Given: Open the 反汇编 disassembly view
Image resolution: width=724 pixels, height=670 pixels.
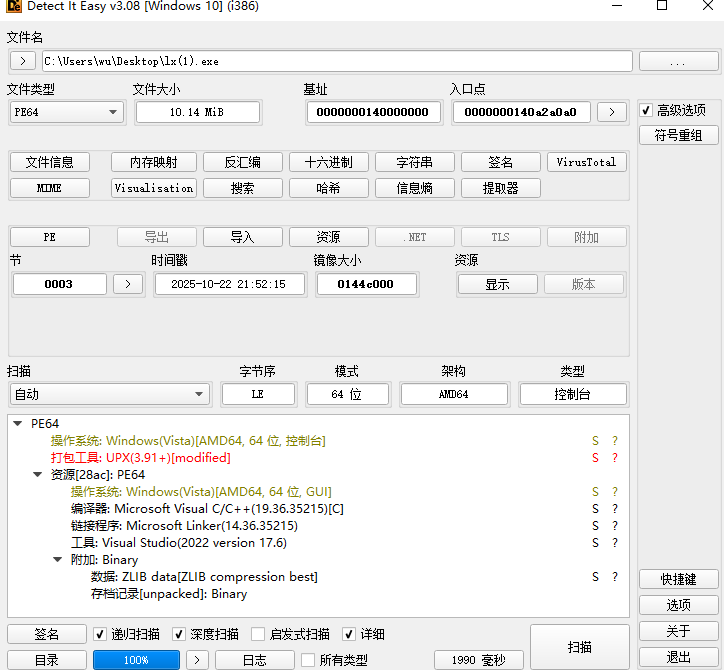Looking at the screenshot, I should (242, 162).
